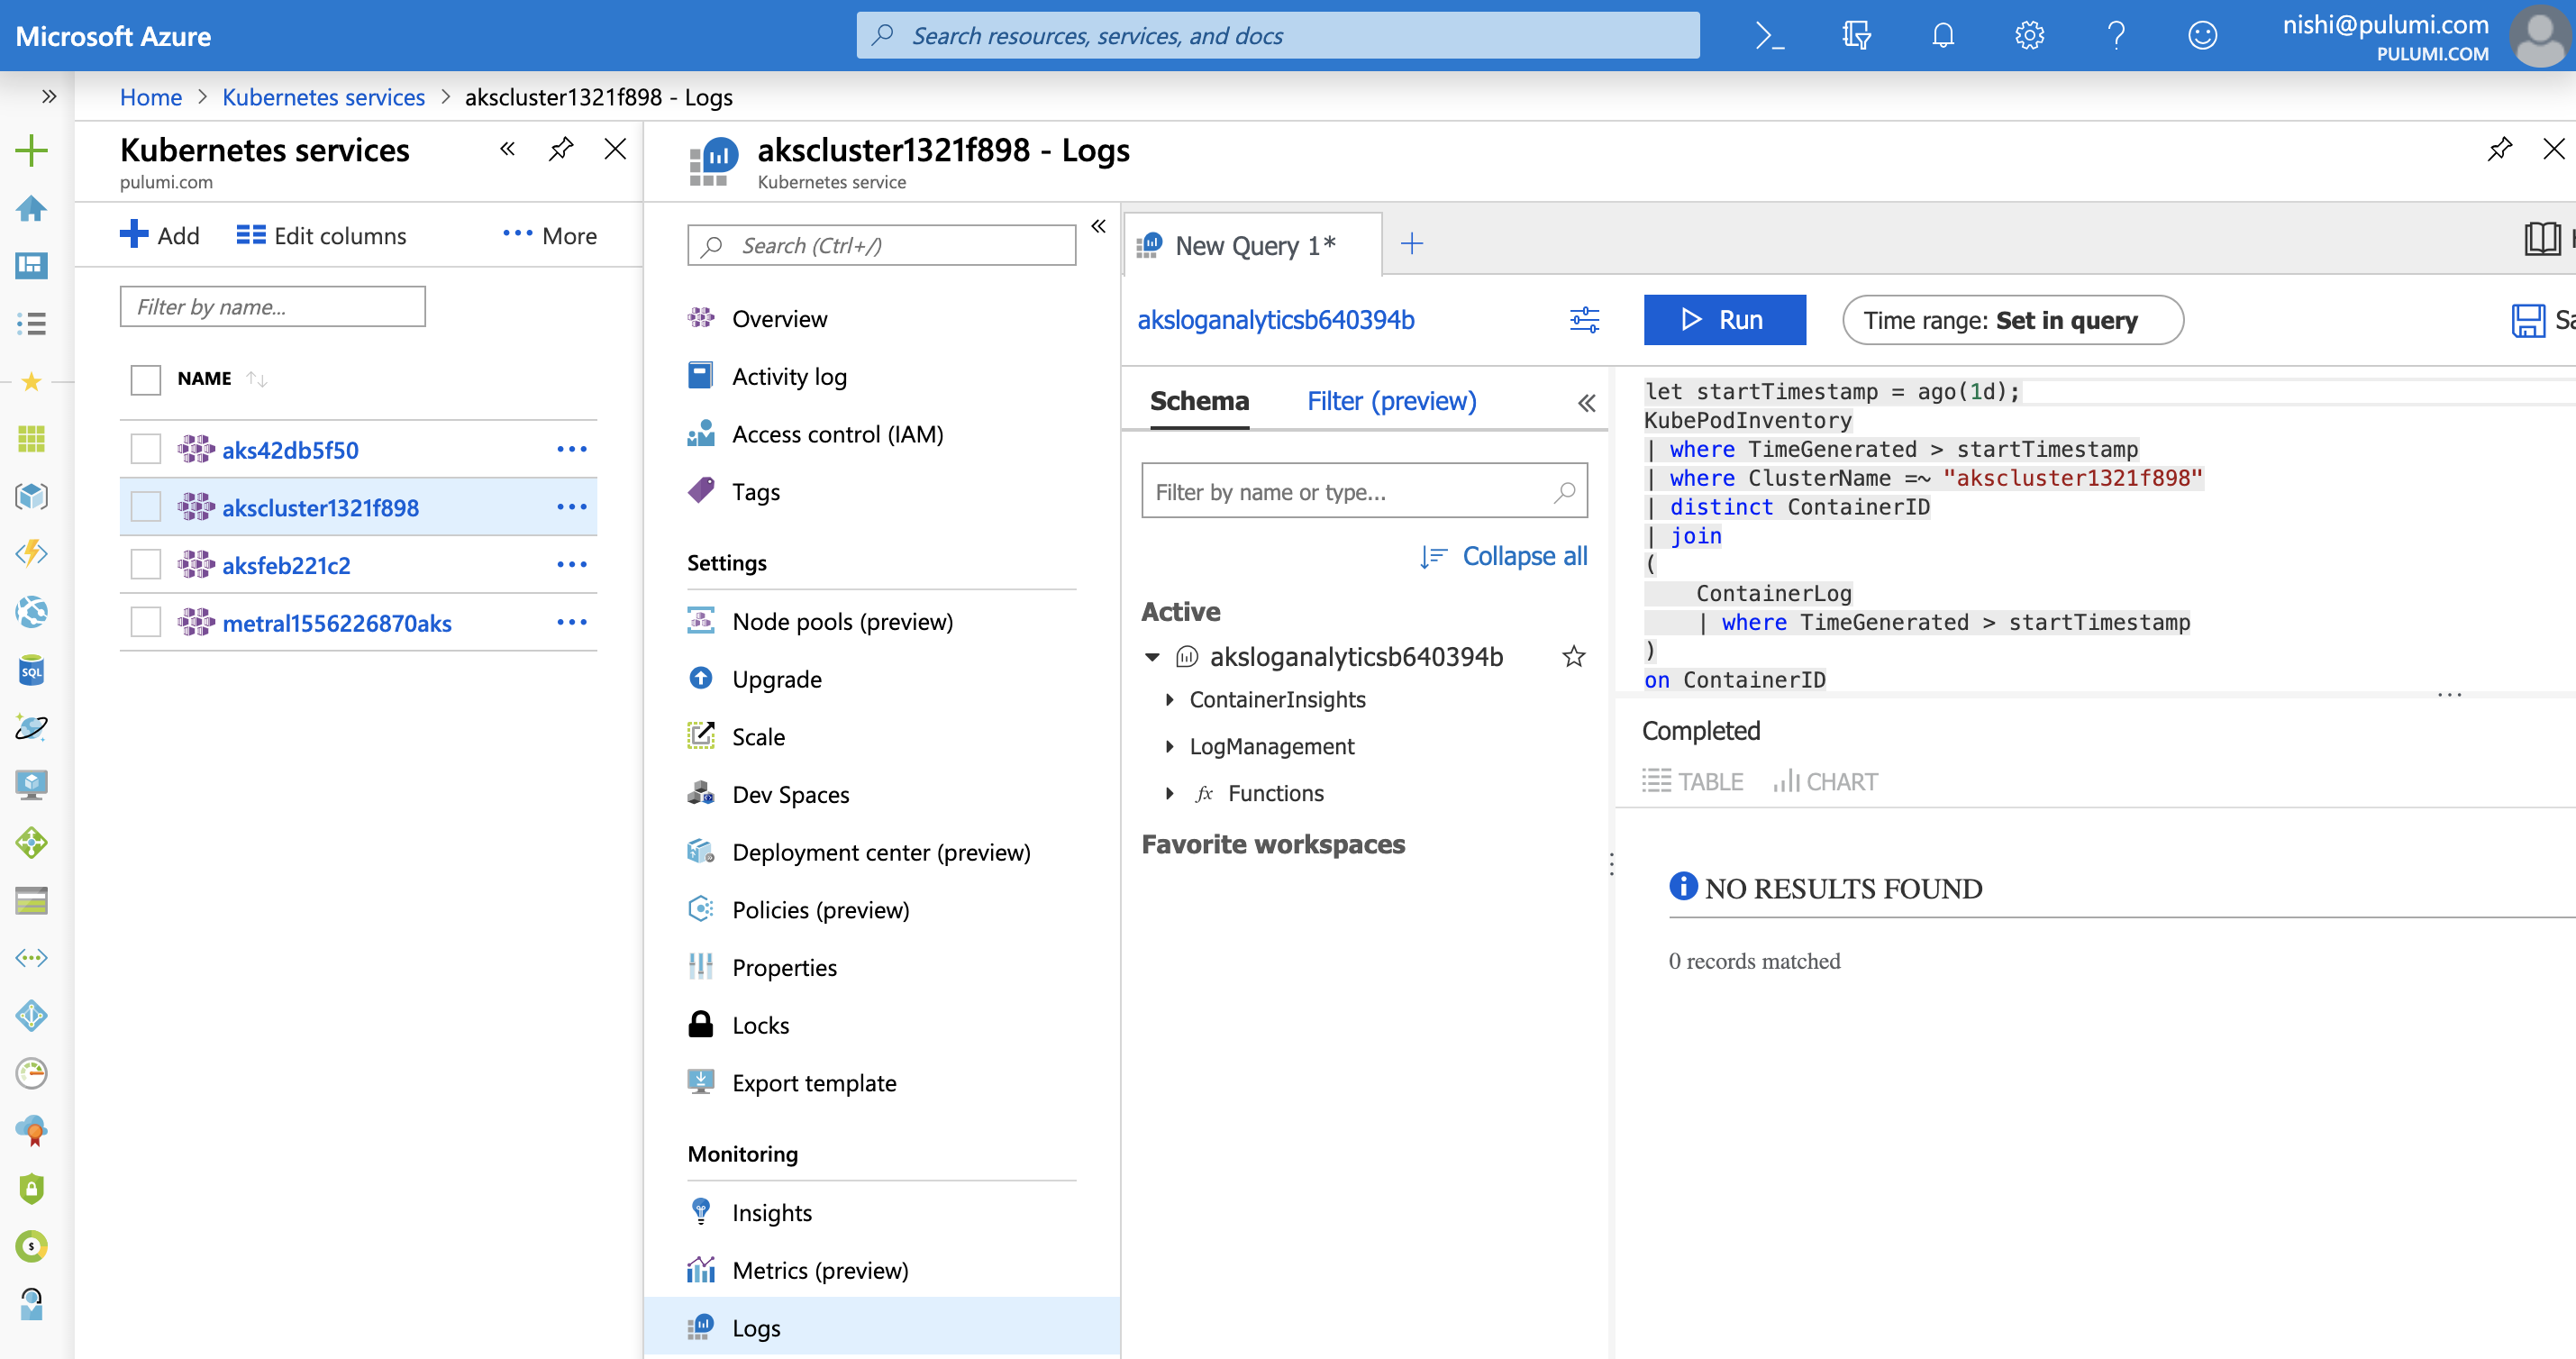Switch results to CHART view
The width and height of the screenshot is (2576, 1359).
tap(1825, 781)
